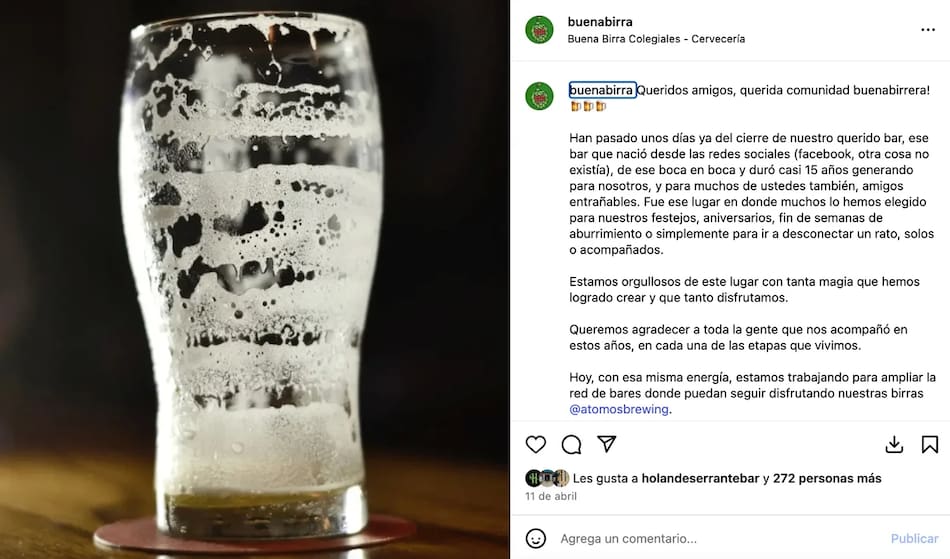Open the emoji picker smiley icon
Image resolution: width=950 pixels, height=559 pixels.
(536, 538)
